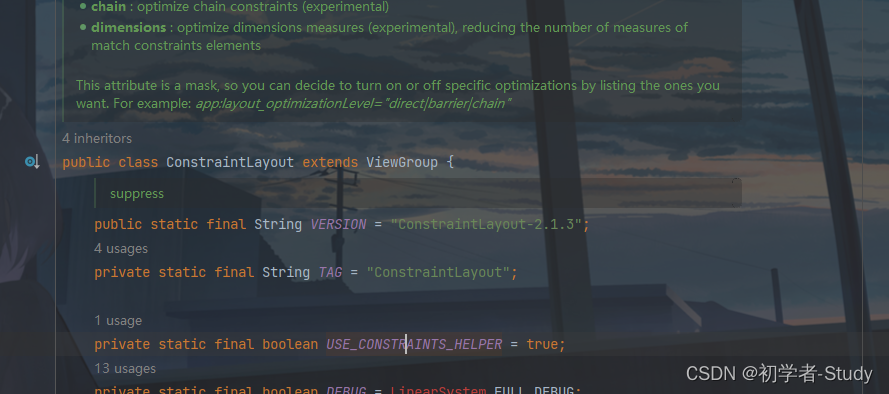
Task: Click the 'boolean' keyword on USE_CONSTRAINTS_HELPER line
Action: click(x=290, y=345)
